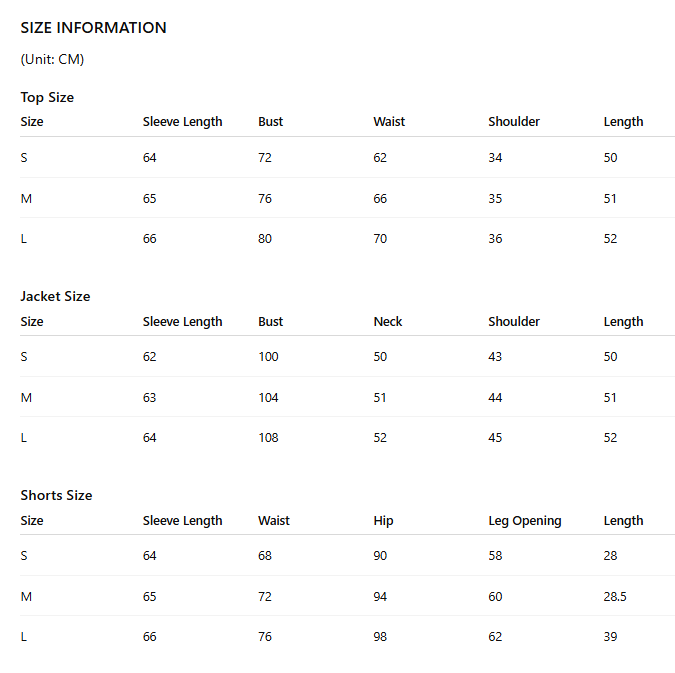Click bust value 80 in Top Size table
The image size is (675, 673).
pos(265,239)
